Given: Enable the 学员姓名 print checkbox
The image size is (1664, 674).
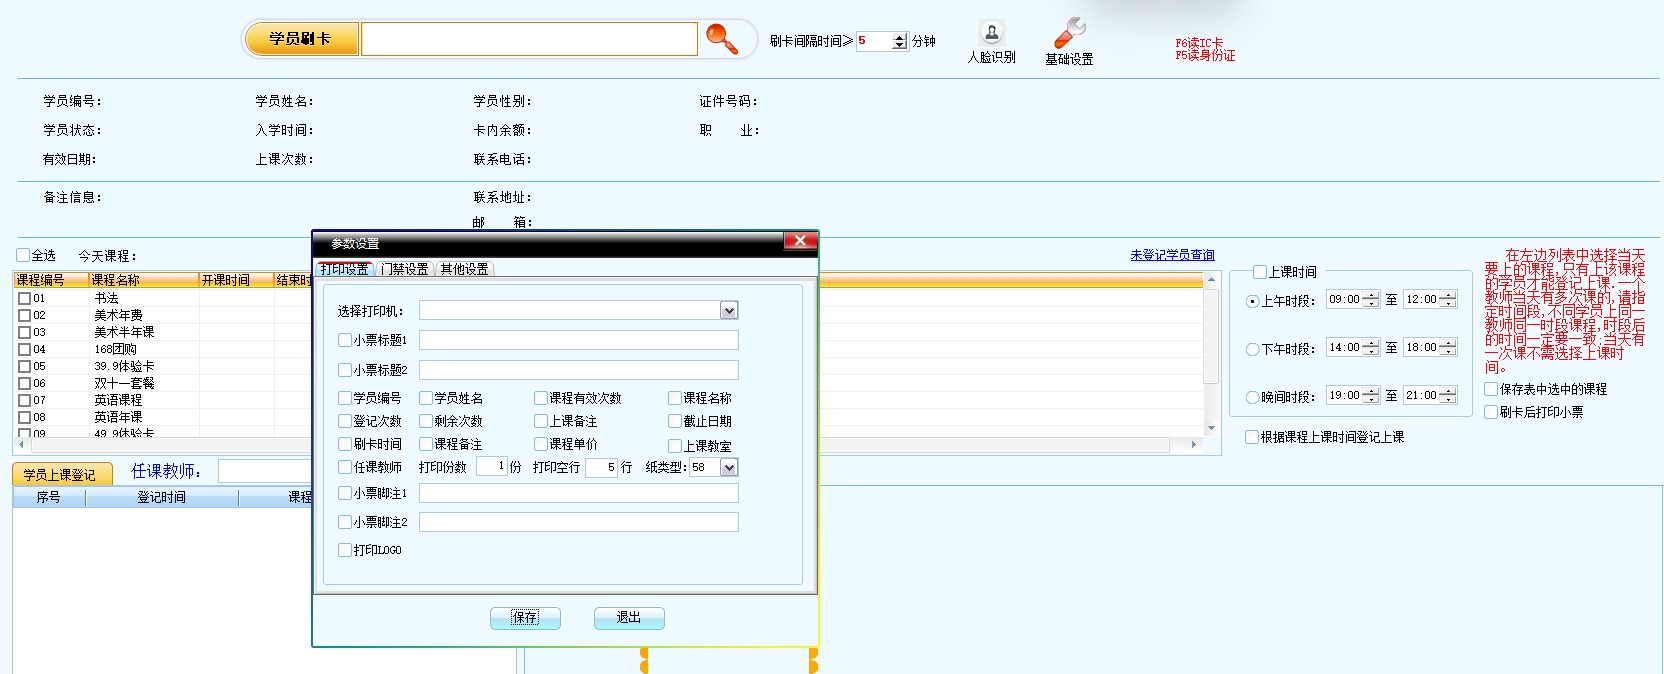Looking at the screenshot, I should click(426, 398).
